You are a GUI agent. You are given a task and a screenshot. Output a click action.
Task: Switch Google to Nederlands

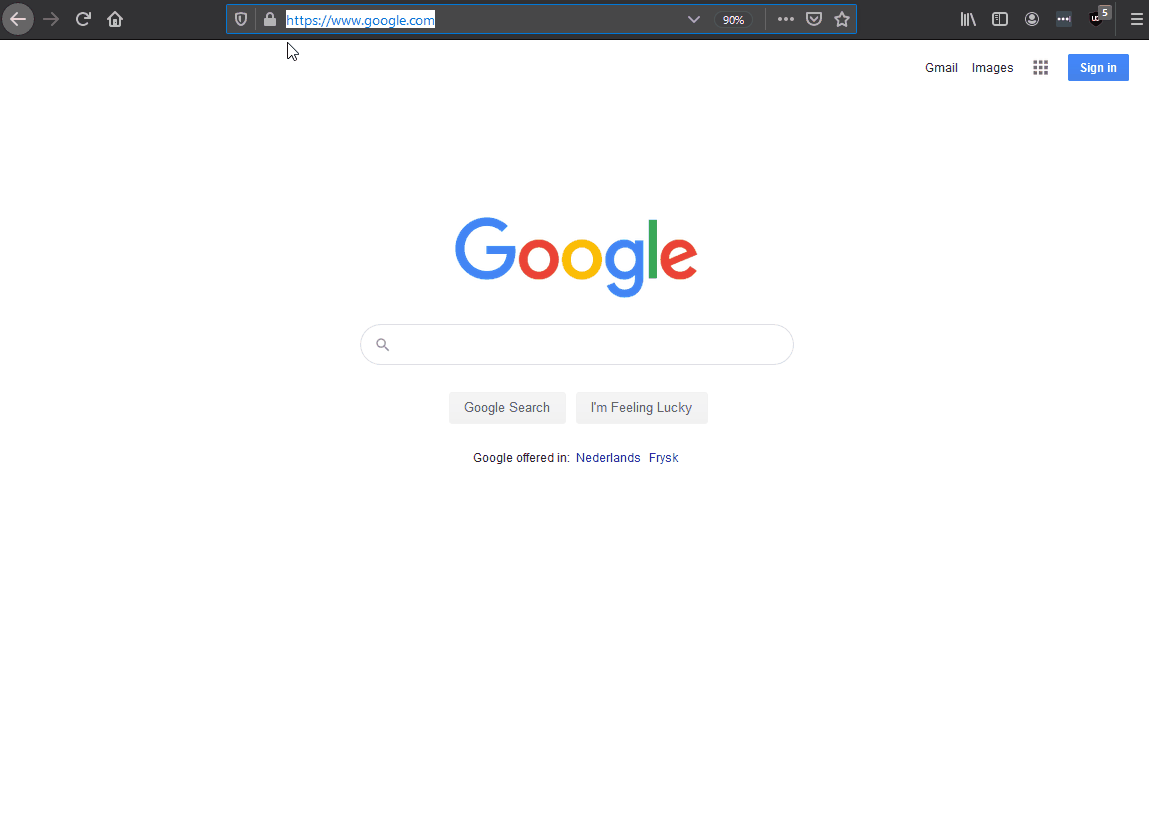coord(608,457)
